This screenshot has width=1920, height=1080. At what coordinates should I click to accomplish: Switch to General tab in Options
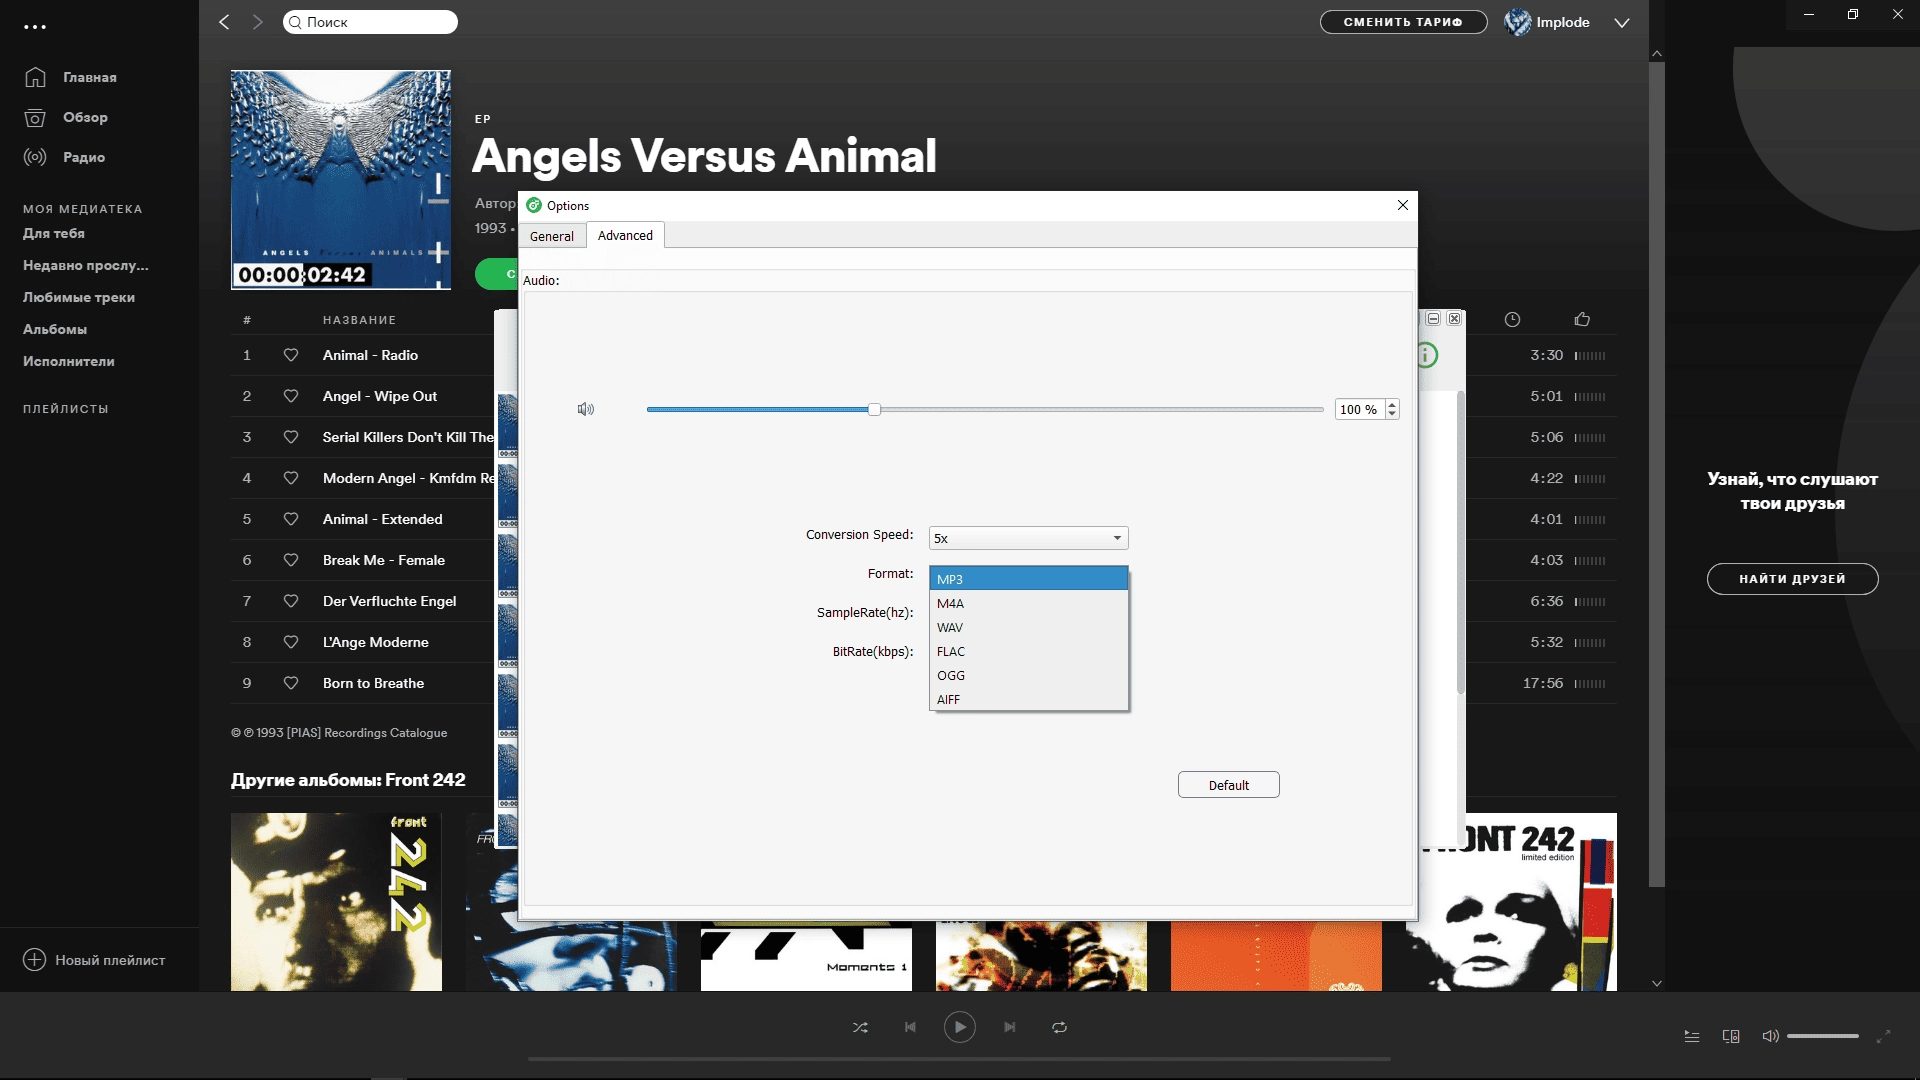[552, 236]
